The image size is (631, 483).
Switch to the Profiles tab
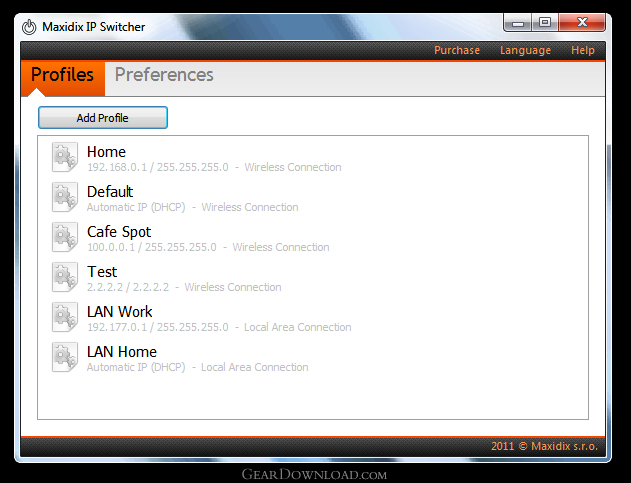pyautogui.click(x=63, y=78)
